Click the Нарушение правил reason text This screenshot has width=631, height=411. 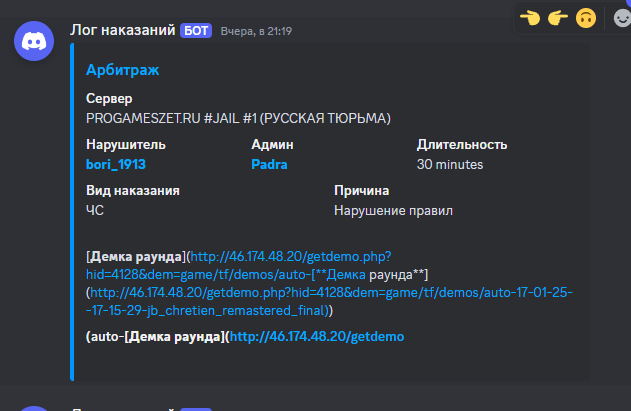tap(393, 211)
